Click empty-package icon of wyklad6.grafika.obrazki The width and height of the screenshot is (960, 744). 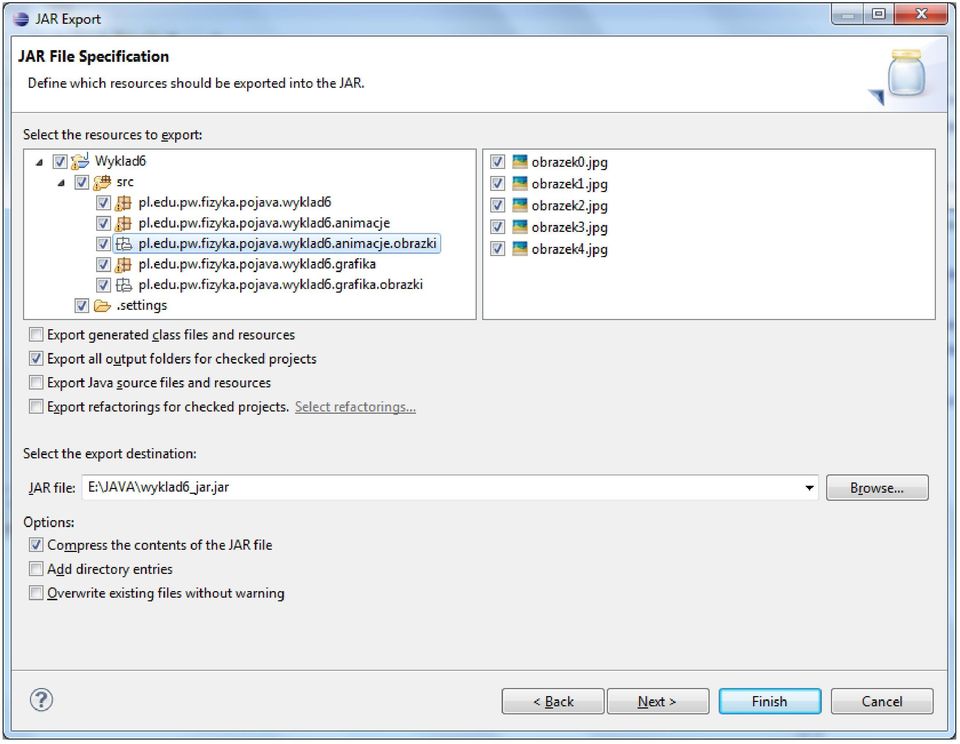[x=124, y=285]
